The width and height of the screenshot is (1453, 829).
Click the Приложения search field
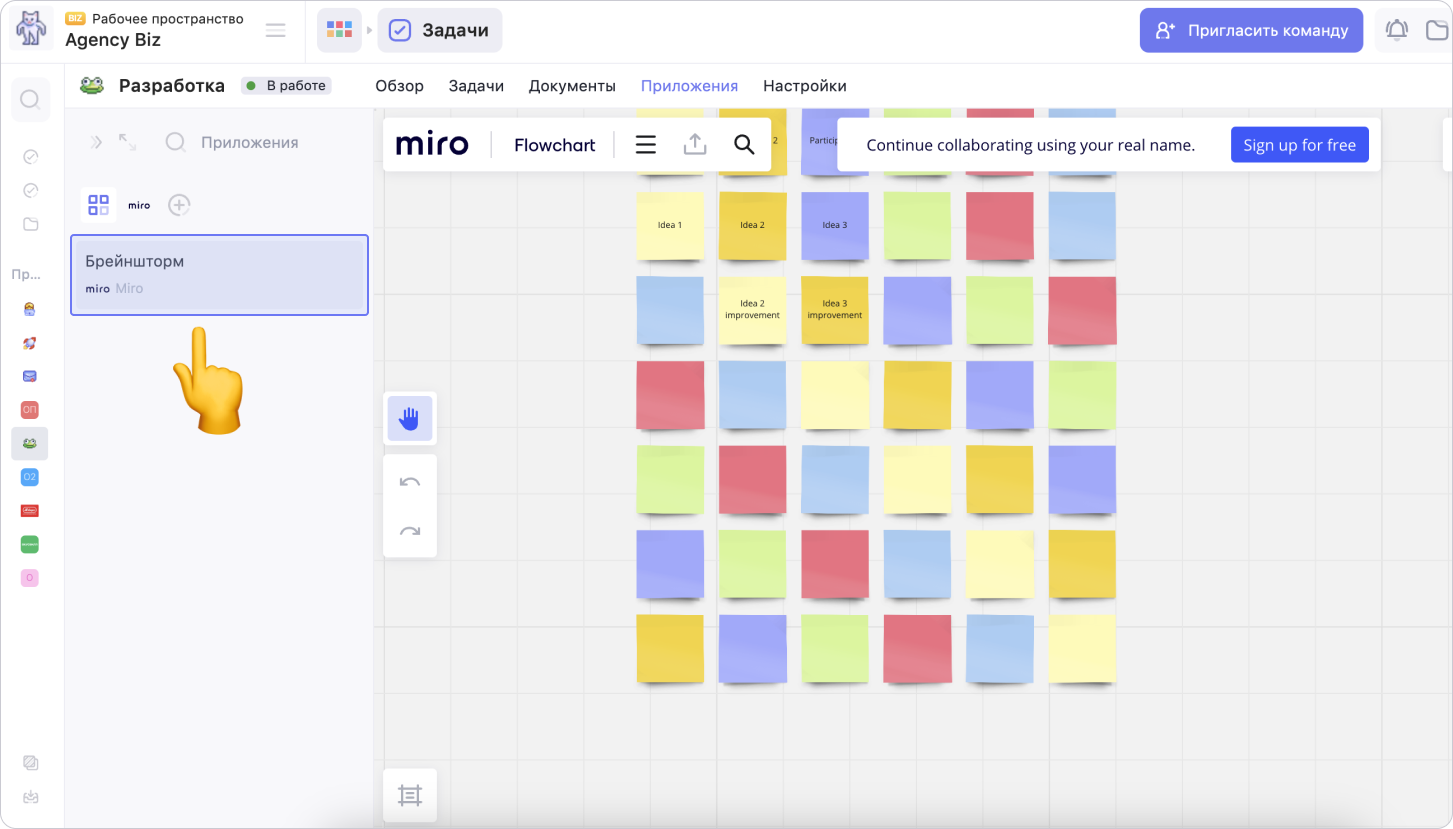tap(250, 142)
